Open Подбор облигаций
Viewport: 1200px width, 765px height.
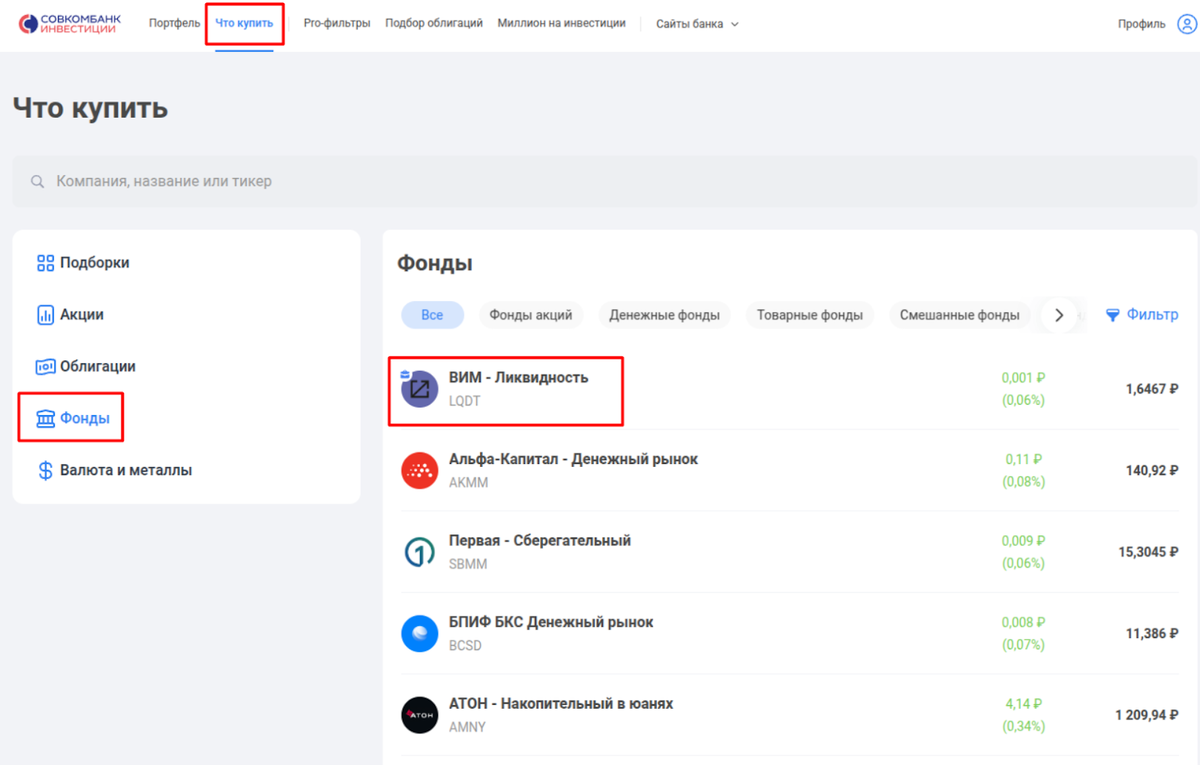coord(434,23)
